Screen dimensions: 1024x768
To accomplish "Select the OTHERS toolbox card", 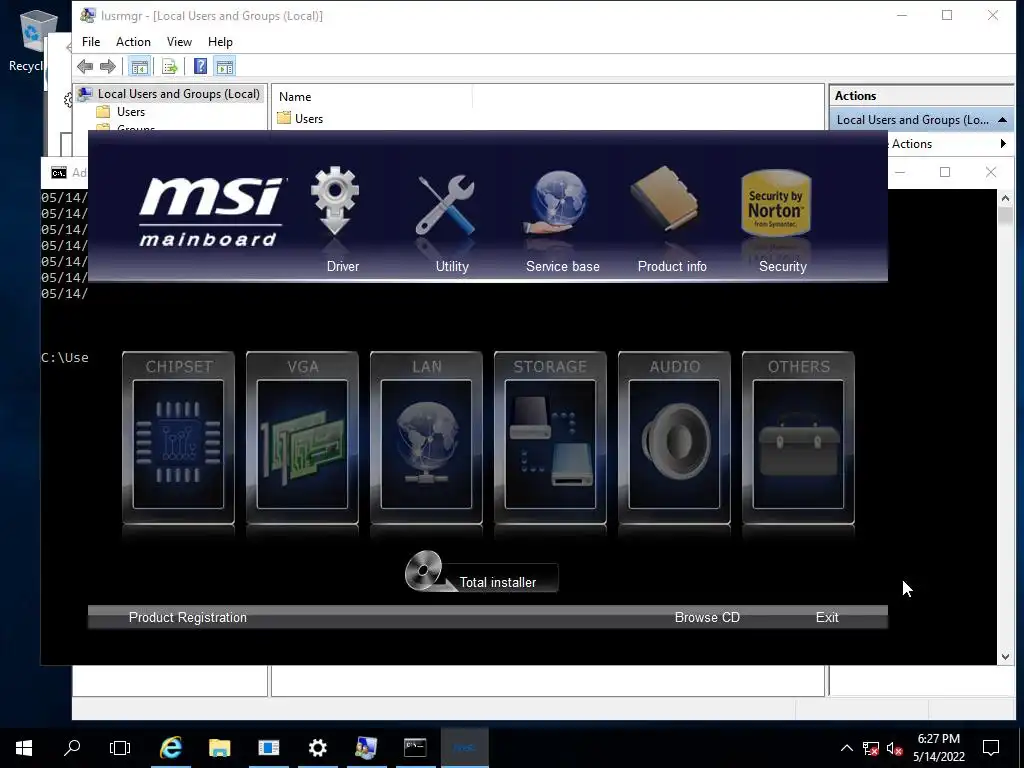I will 799,438.
